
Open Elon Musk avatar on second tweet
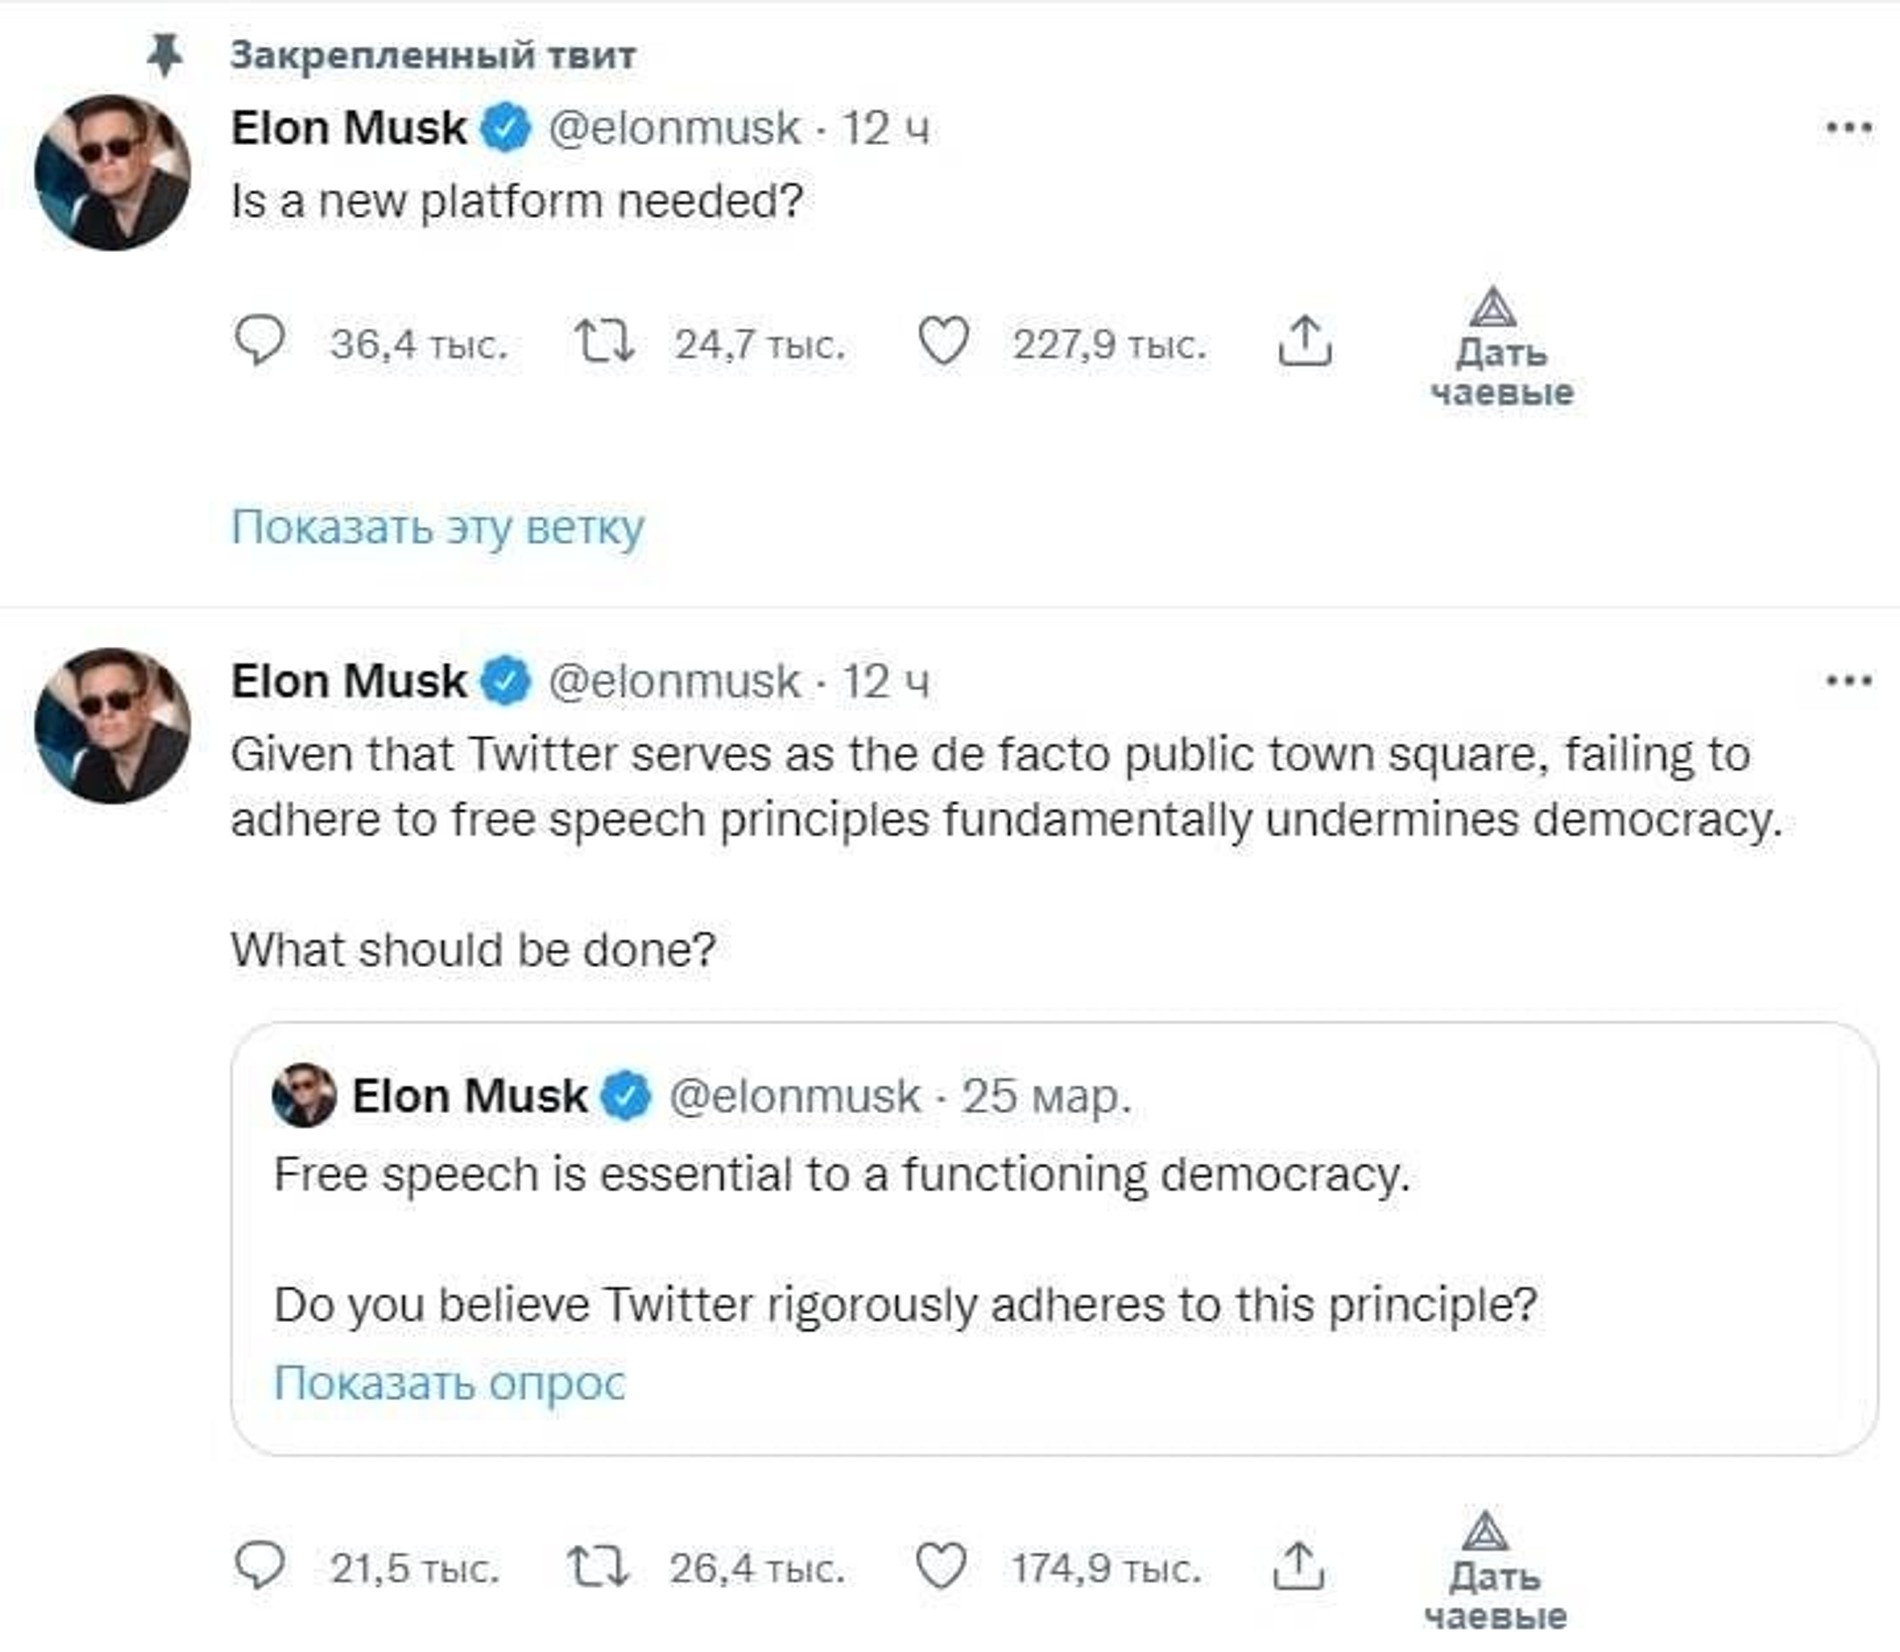(113, 726)
